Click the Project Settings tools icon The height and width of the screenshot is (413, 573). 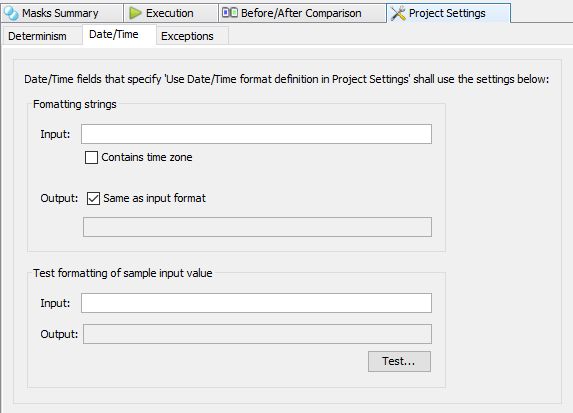[398, 14]
